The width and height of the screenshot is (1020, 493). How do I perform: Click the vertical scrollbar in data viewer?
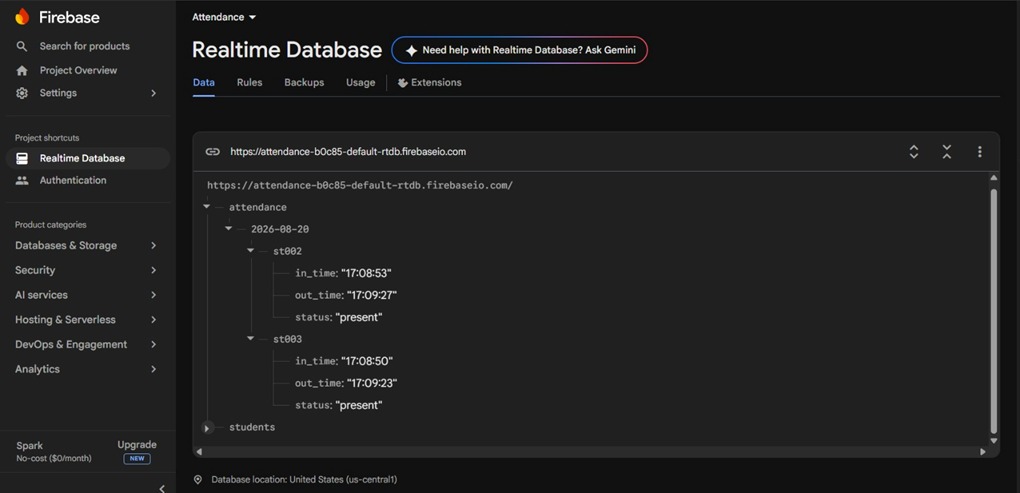[993, 311]
